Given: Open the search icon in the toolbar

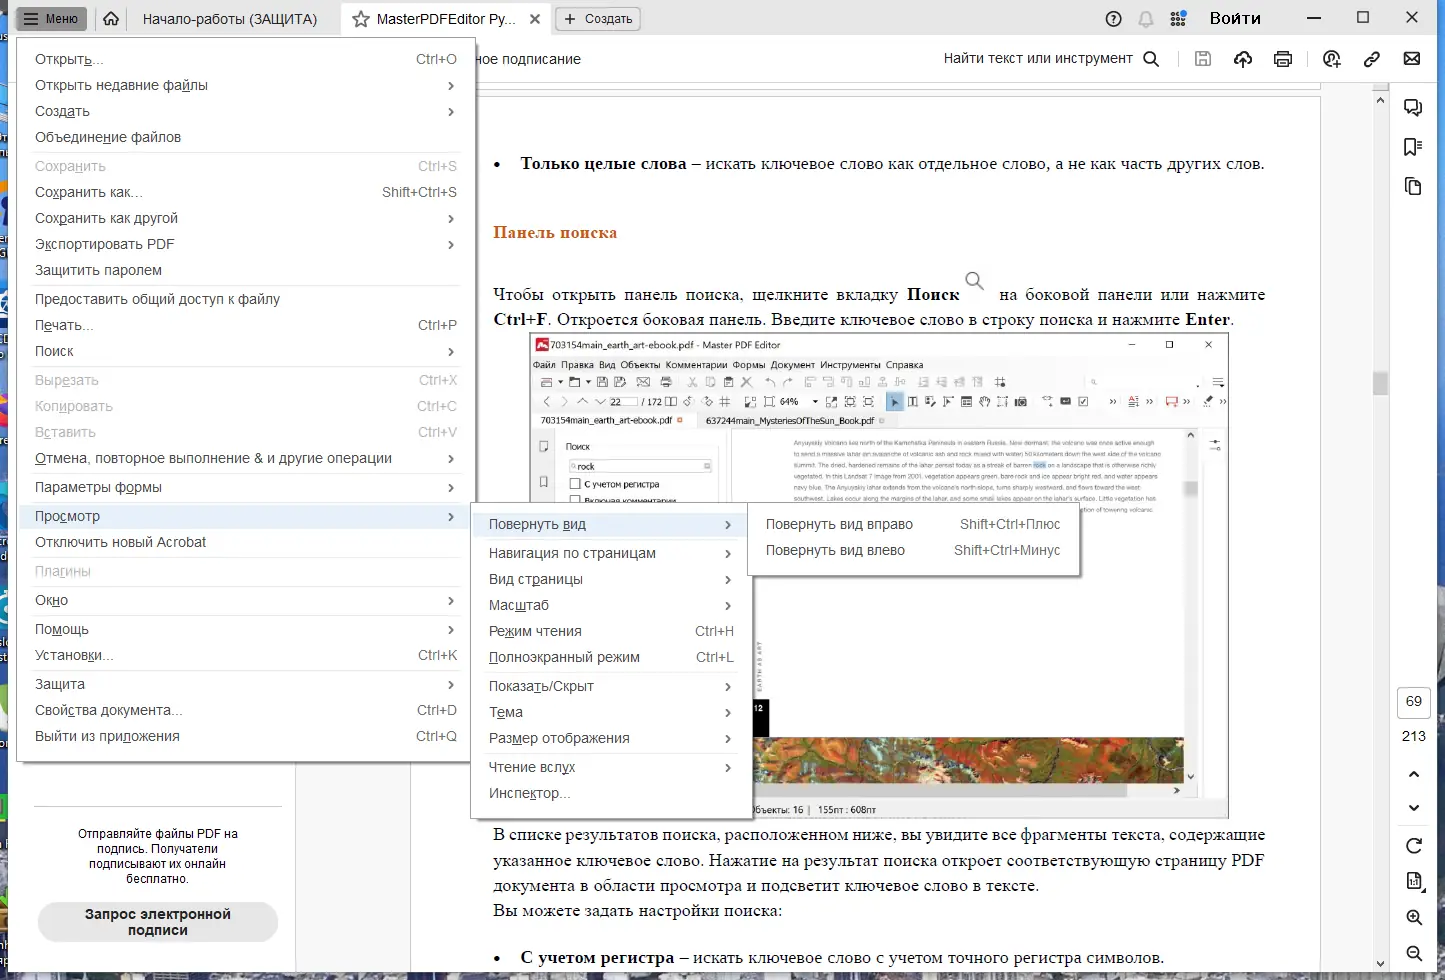Looking at the screenshot, I should (1151, 58).
